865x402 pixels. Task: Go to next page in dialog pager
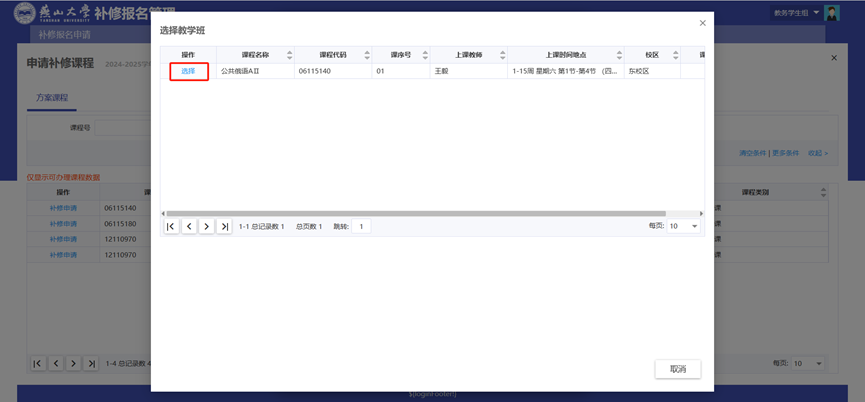pyautogui.click(x=206, y=227)
